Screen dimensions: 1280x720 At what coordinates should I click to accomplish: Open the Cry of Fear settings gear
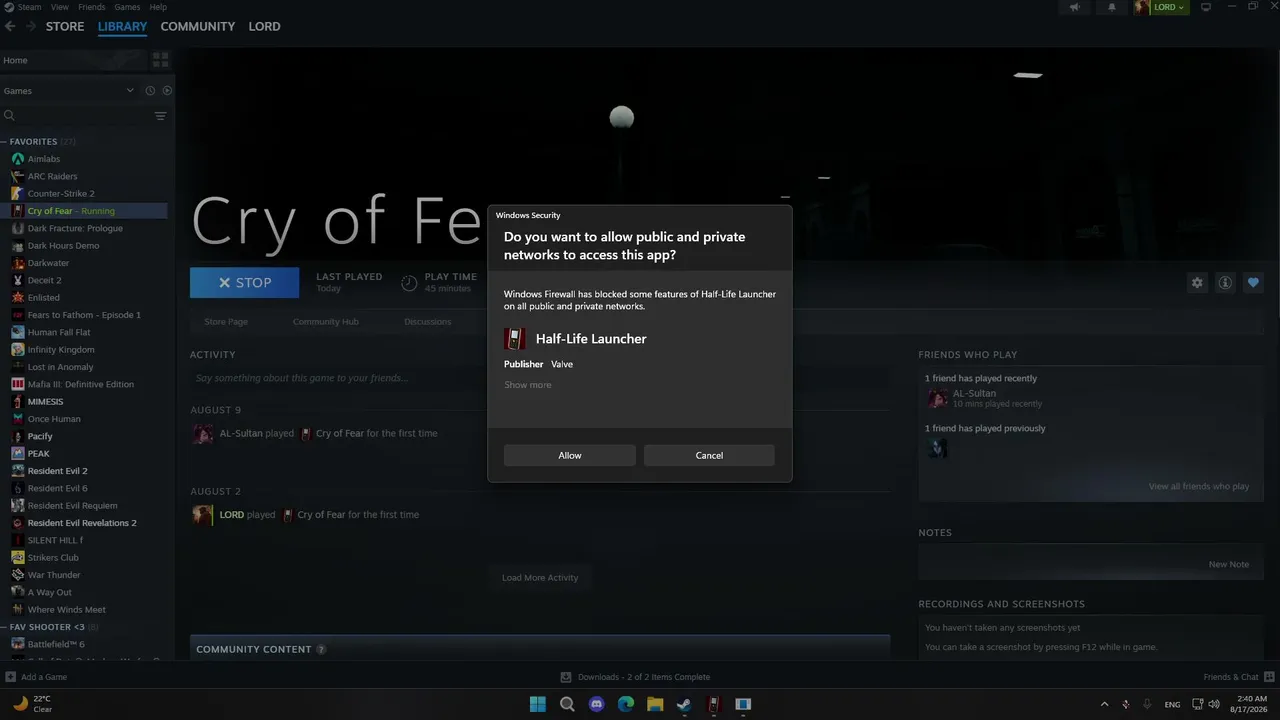[1197, 283]
